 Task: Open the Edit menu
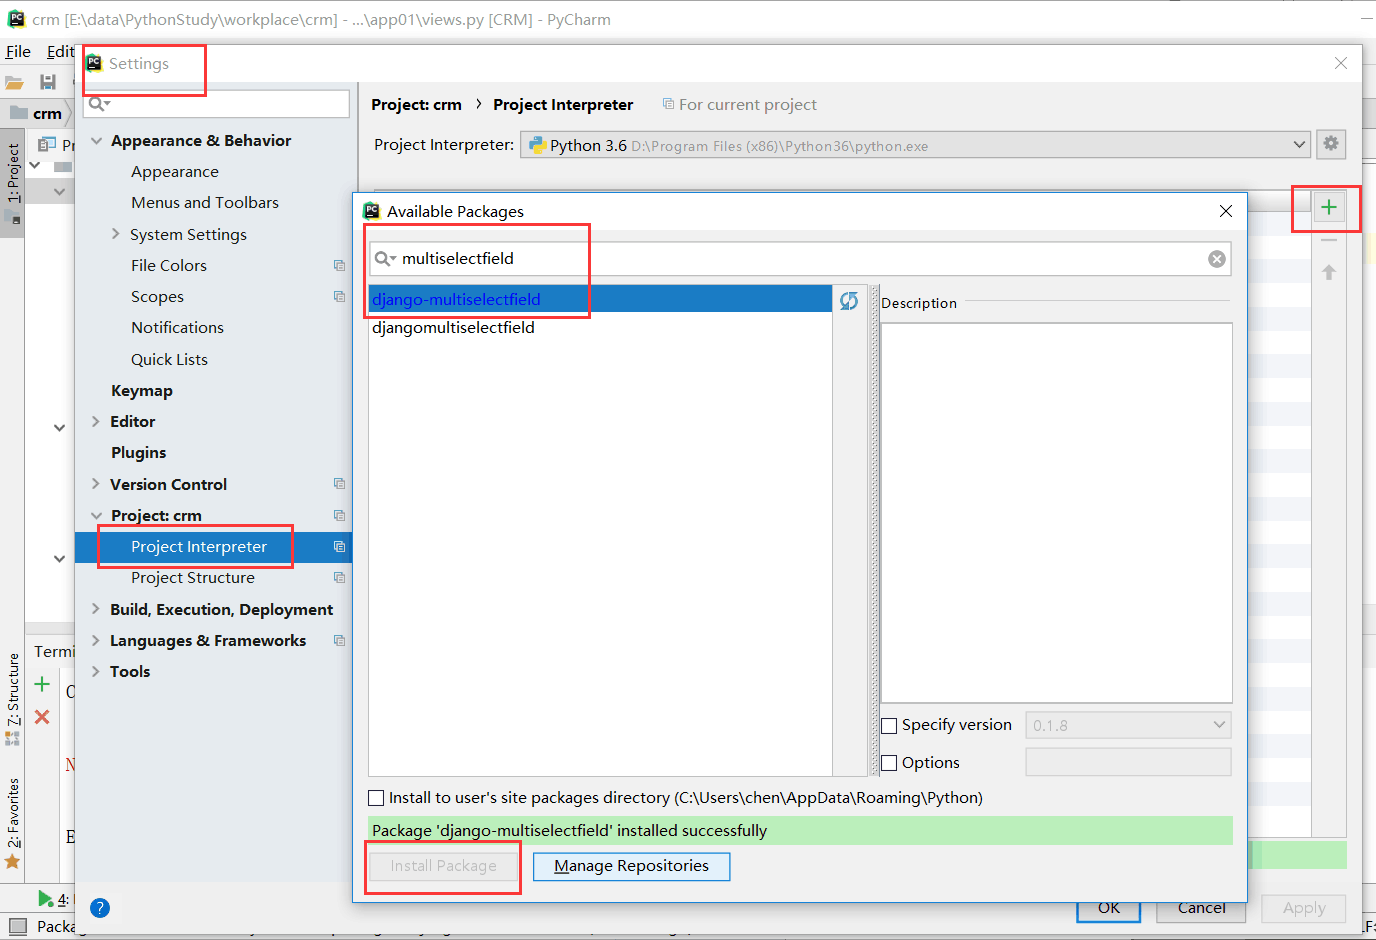(60, 52)
